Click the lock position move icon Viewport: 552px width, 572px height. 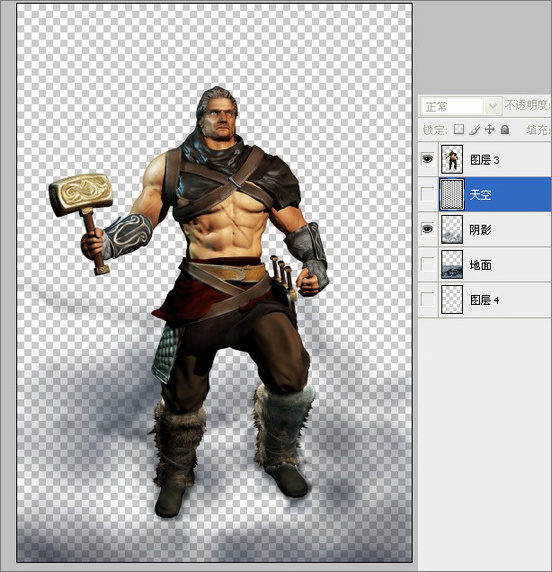(489, 130)
